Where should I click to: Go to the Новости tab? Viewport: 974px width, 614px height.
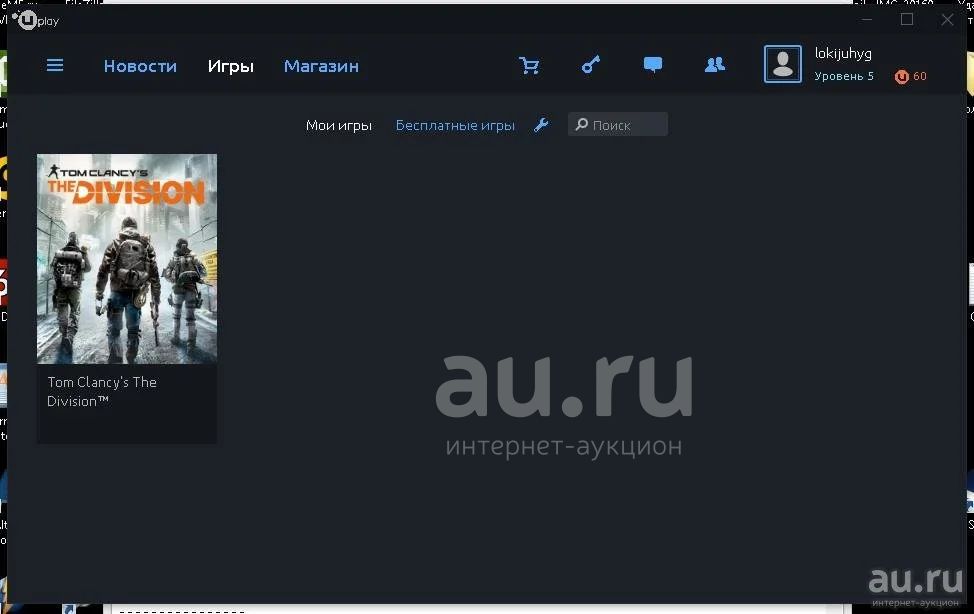(140, 66)
